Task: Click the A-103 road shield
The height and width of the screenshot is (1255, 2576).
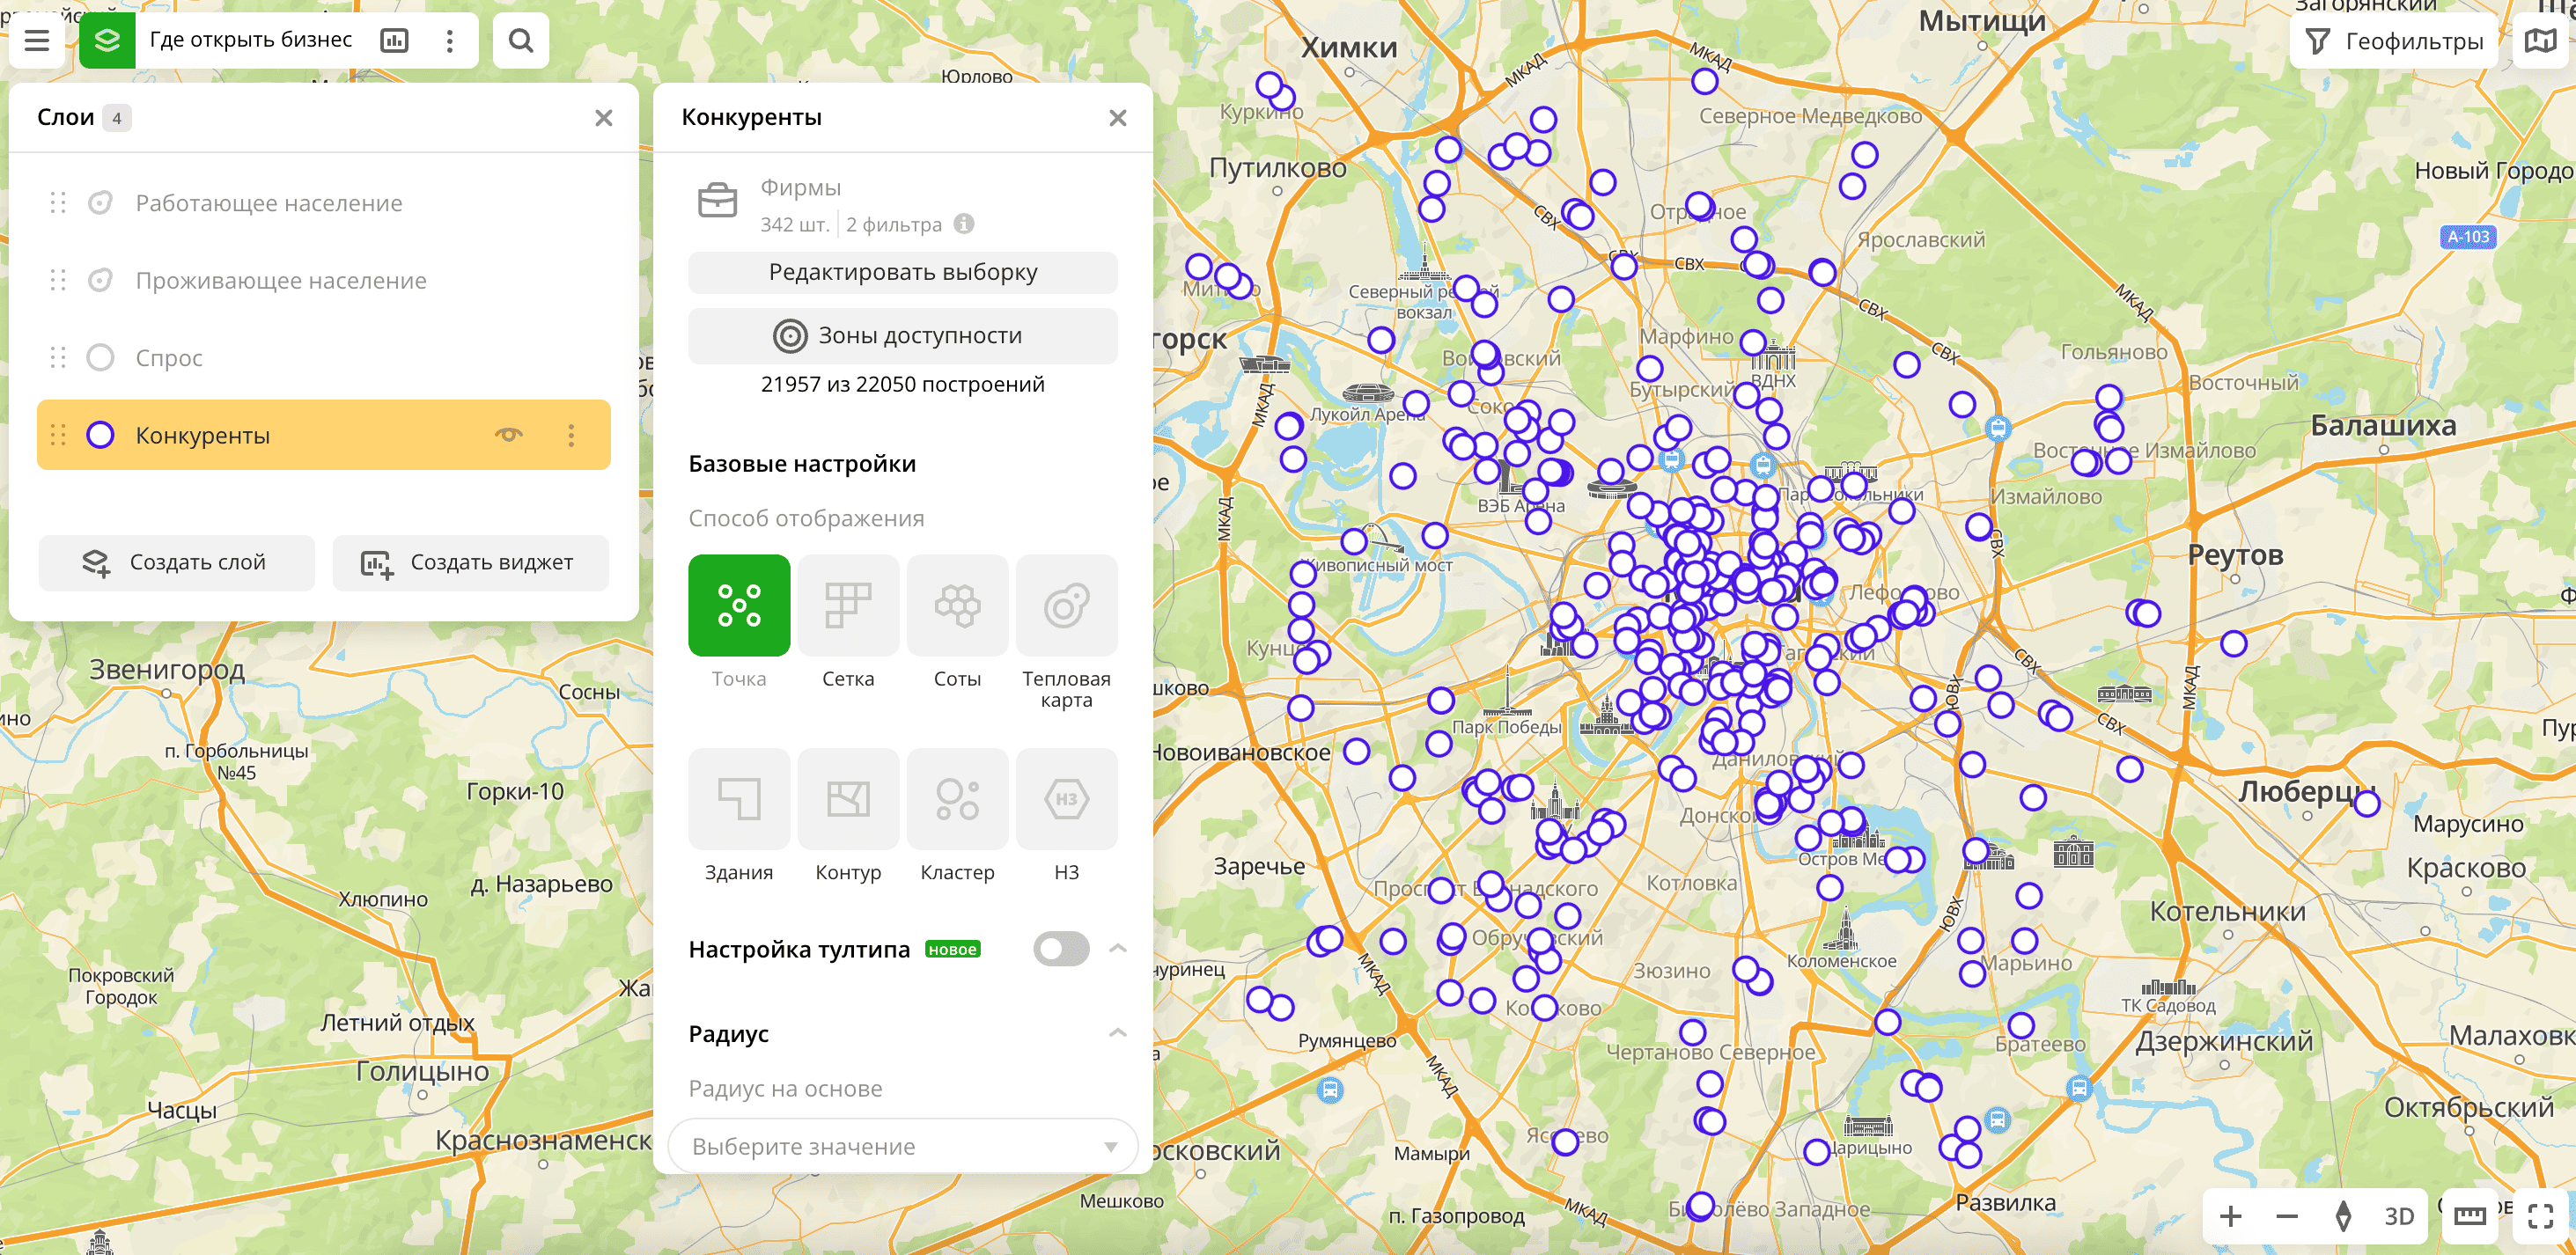Action: [2468, 237]
